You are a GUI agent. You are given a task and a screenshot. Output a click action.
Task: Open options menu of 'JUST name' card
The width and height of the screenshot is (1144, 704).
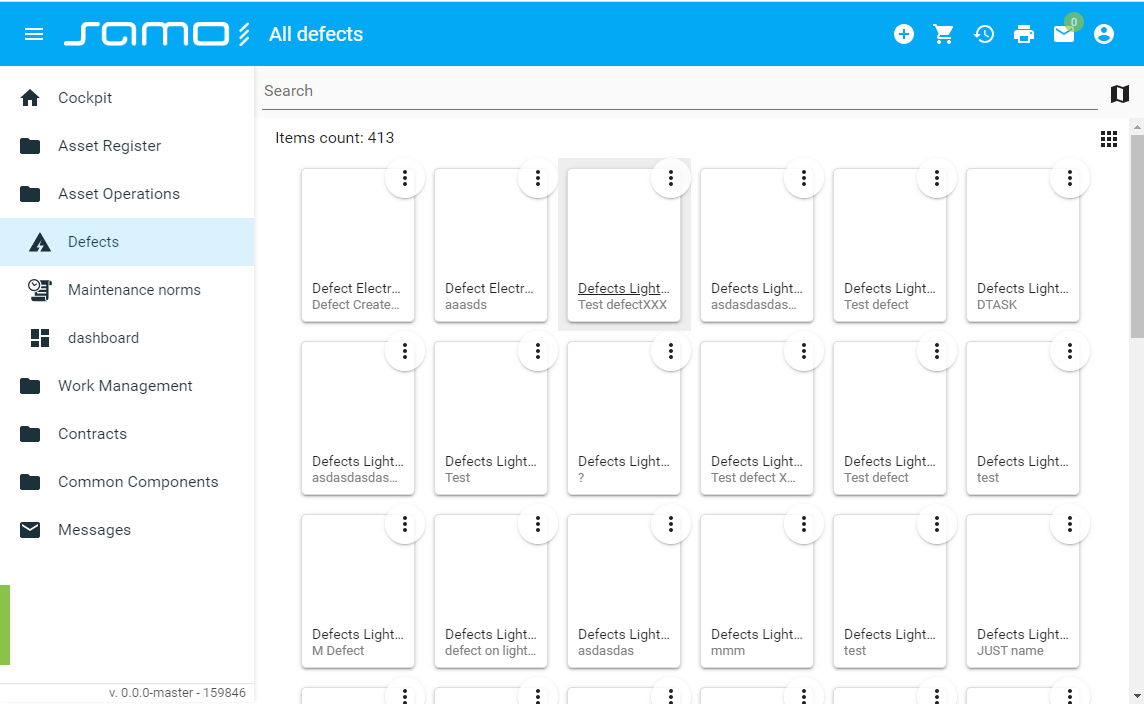coord(1070,524)
